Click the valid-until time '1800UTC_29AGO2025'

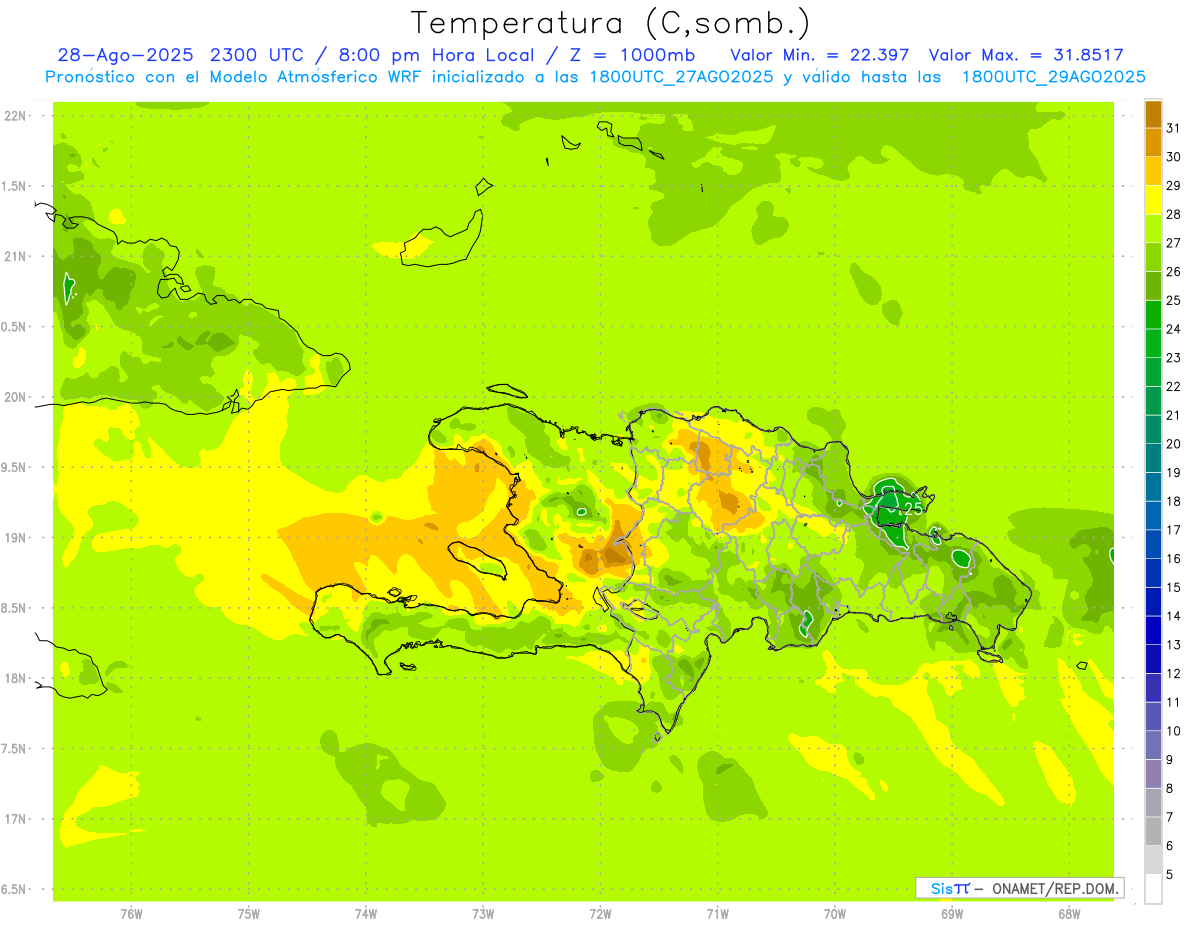(1053, 77)
